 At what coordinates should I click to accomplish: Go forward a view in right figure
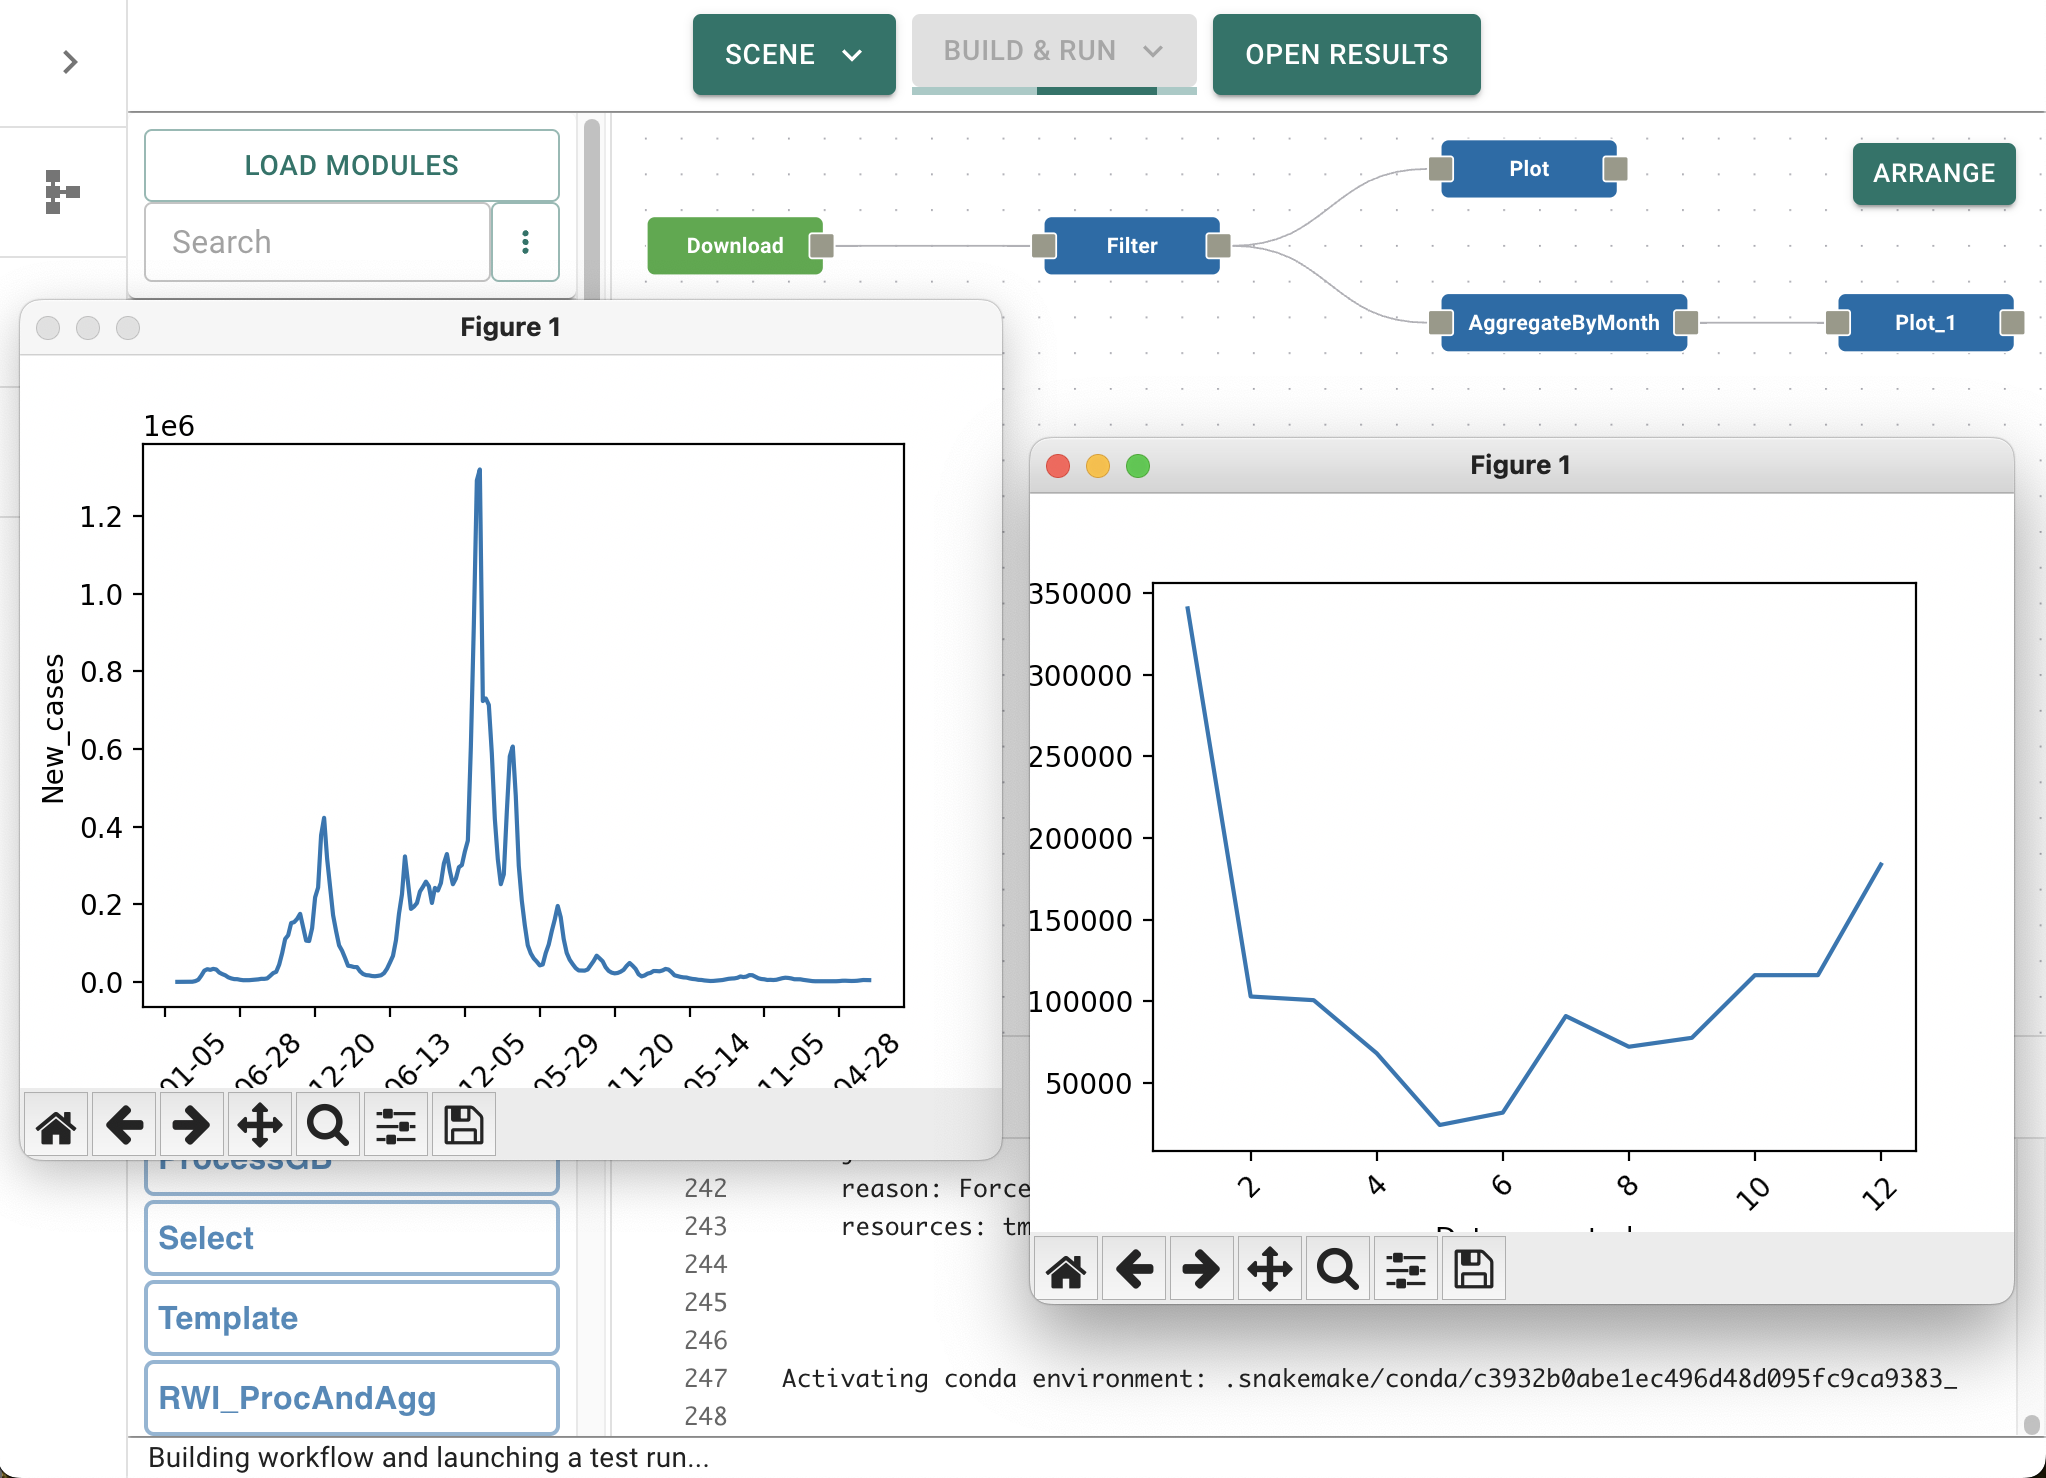click(x=1201, y=1269)
